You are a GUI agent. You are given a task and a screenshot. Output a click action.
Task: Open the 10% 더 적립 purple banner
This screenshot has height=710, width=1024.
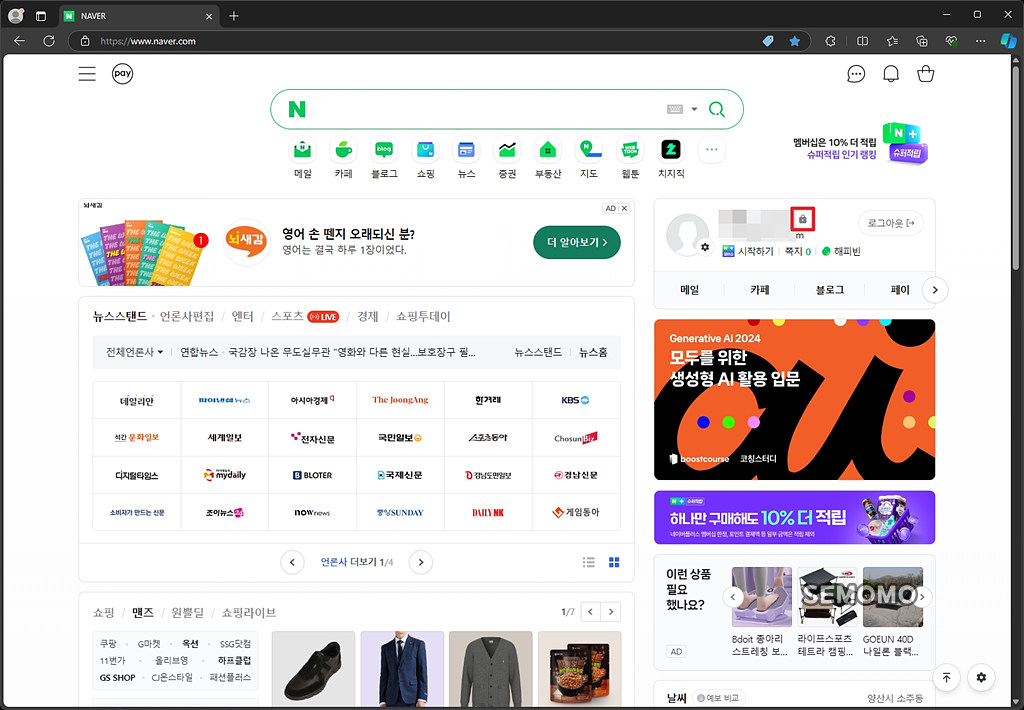794,517
